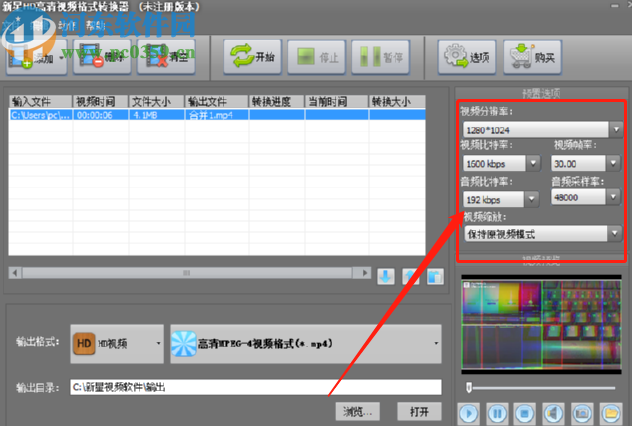Open the 动作 menu

[x=67, y=26]
